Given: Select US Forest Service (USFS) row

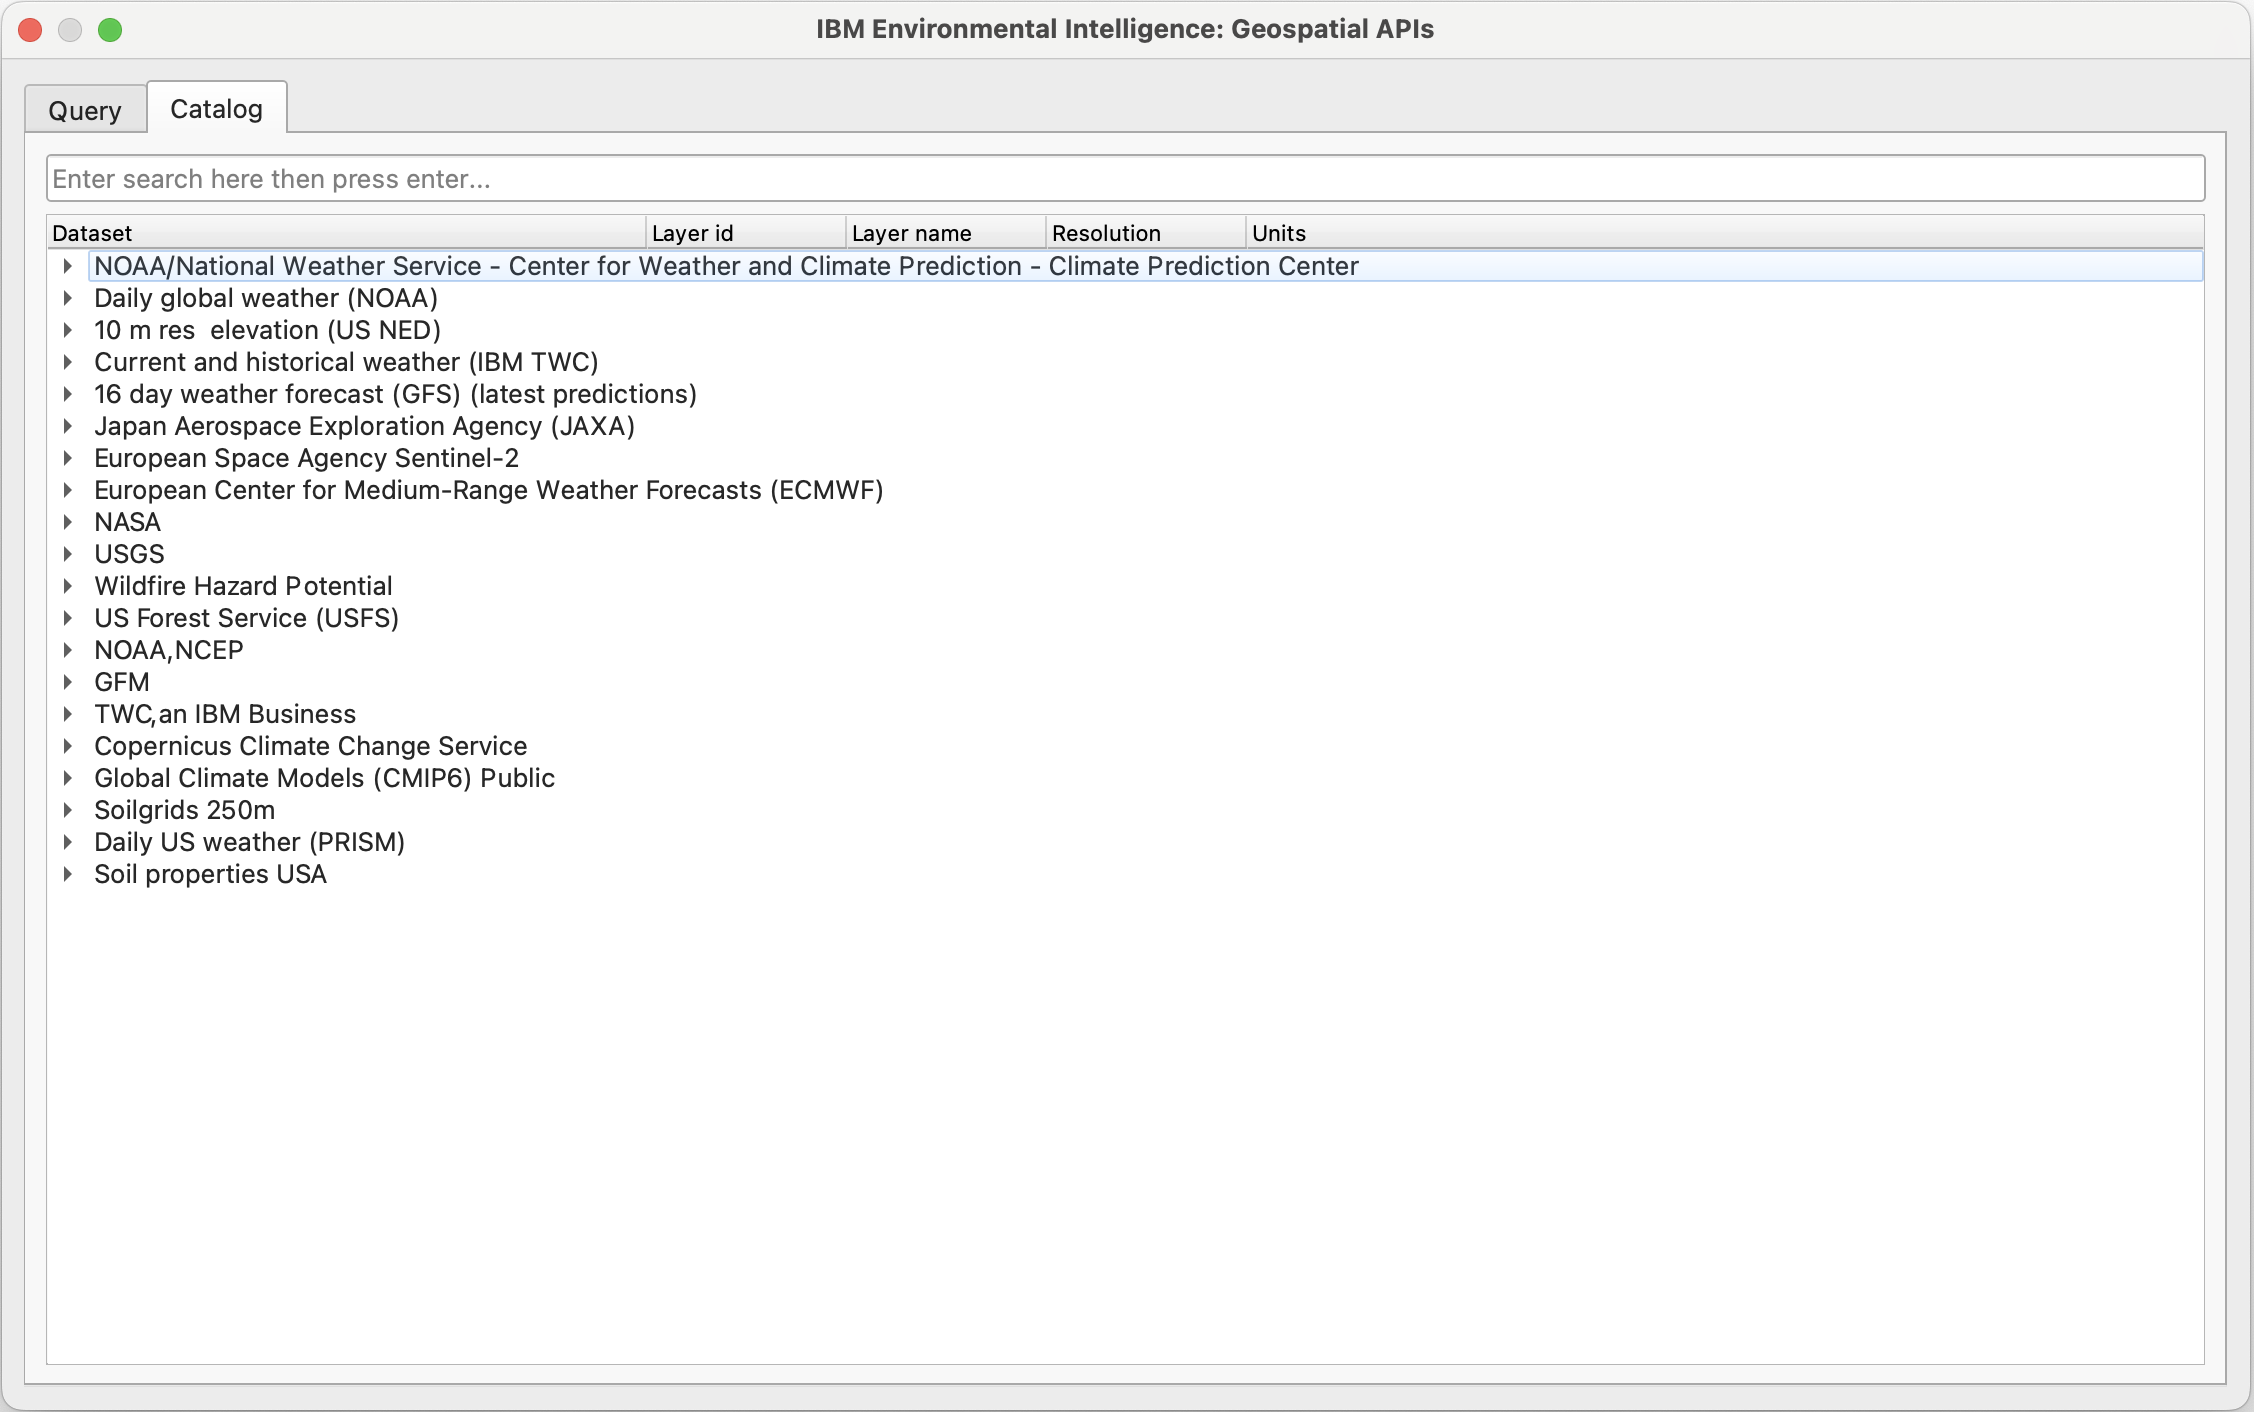Looking at the screenshot, I should [246, 618].
